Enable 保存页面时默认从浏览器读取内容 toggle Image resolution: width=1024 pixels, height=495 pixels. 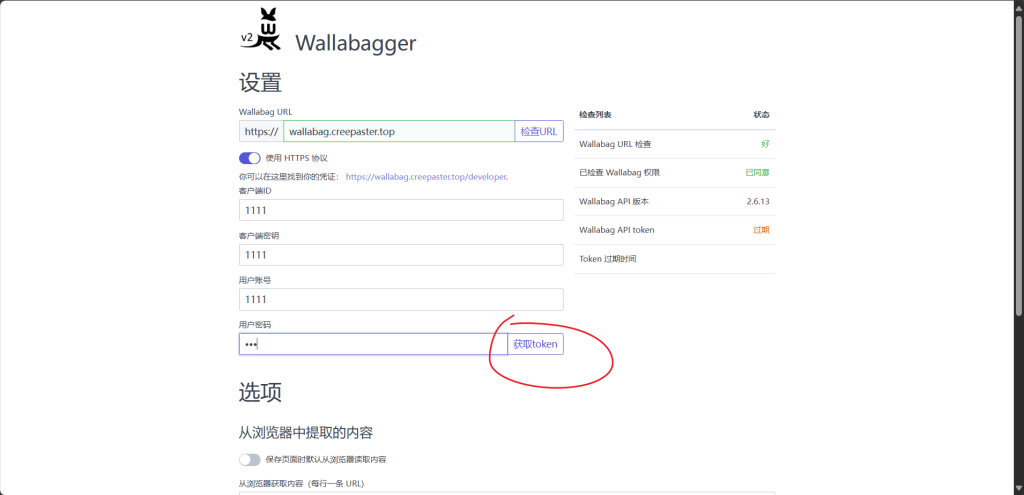click(x=249, y=460)
